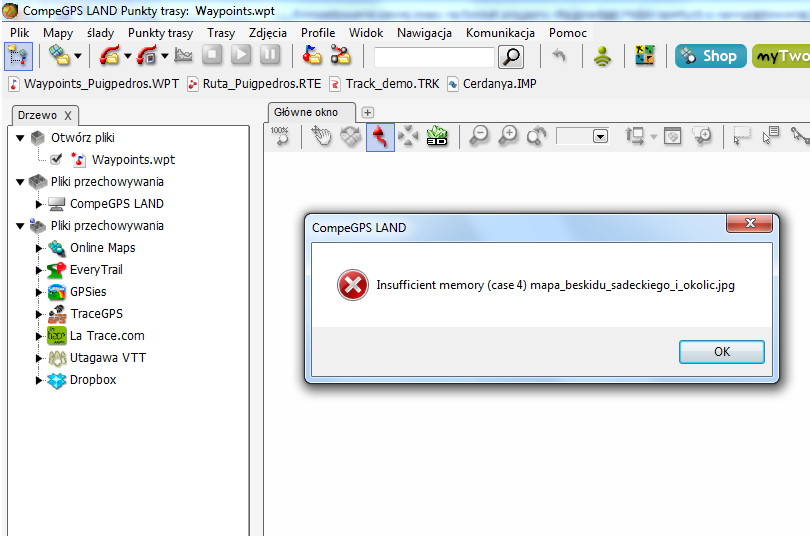Open the Zdjęcia menu

click(268, 33)
